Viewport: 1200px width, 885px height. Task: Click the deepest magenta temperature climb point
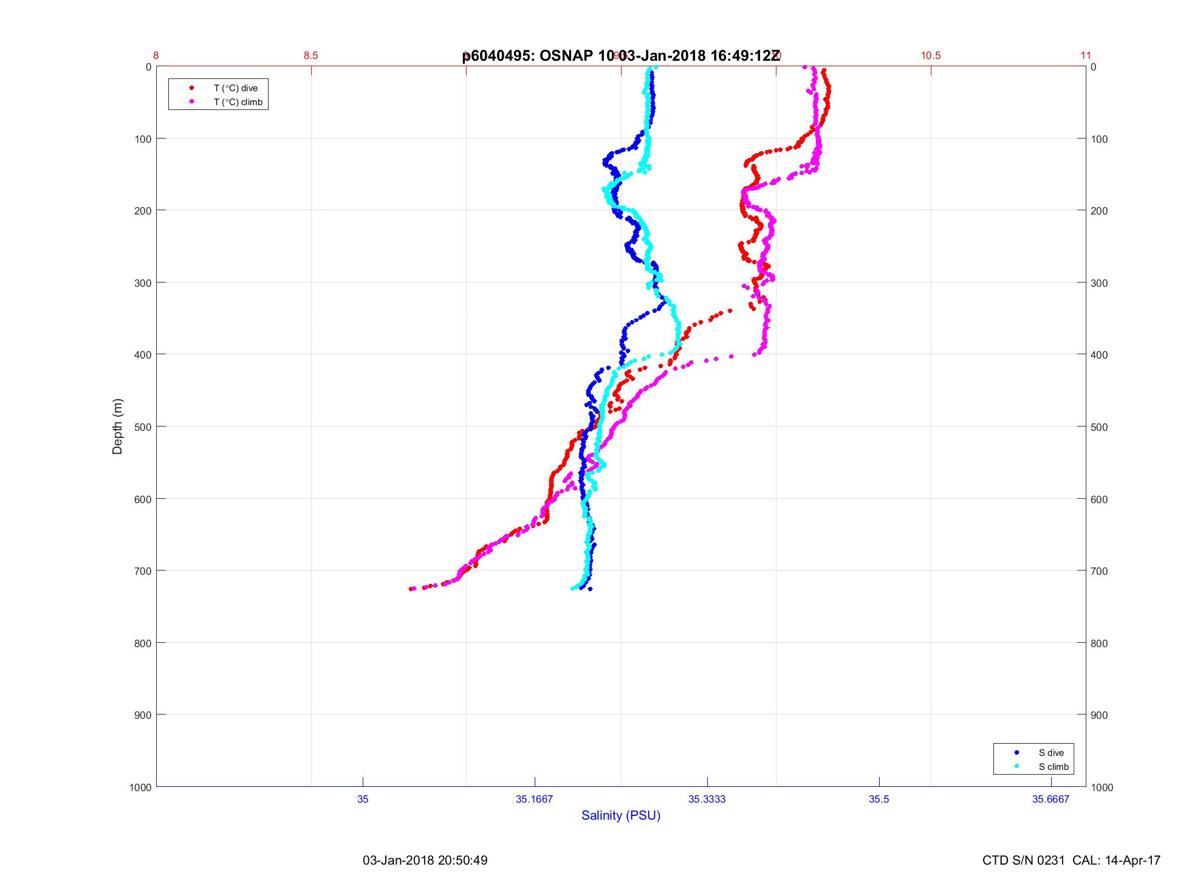[x=412, y=588]
